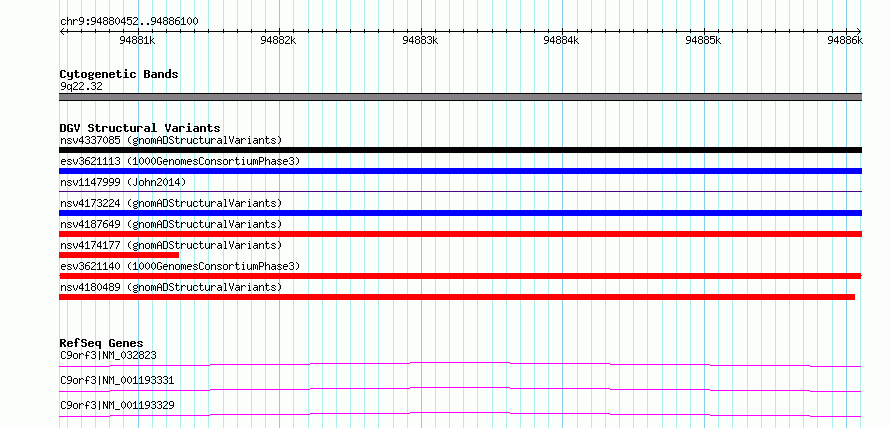This screenshot has height=428, width=890.
Task: Click the 94883k ruler tick label
Action: click(x=420, y=40)
